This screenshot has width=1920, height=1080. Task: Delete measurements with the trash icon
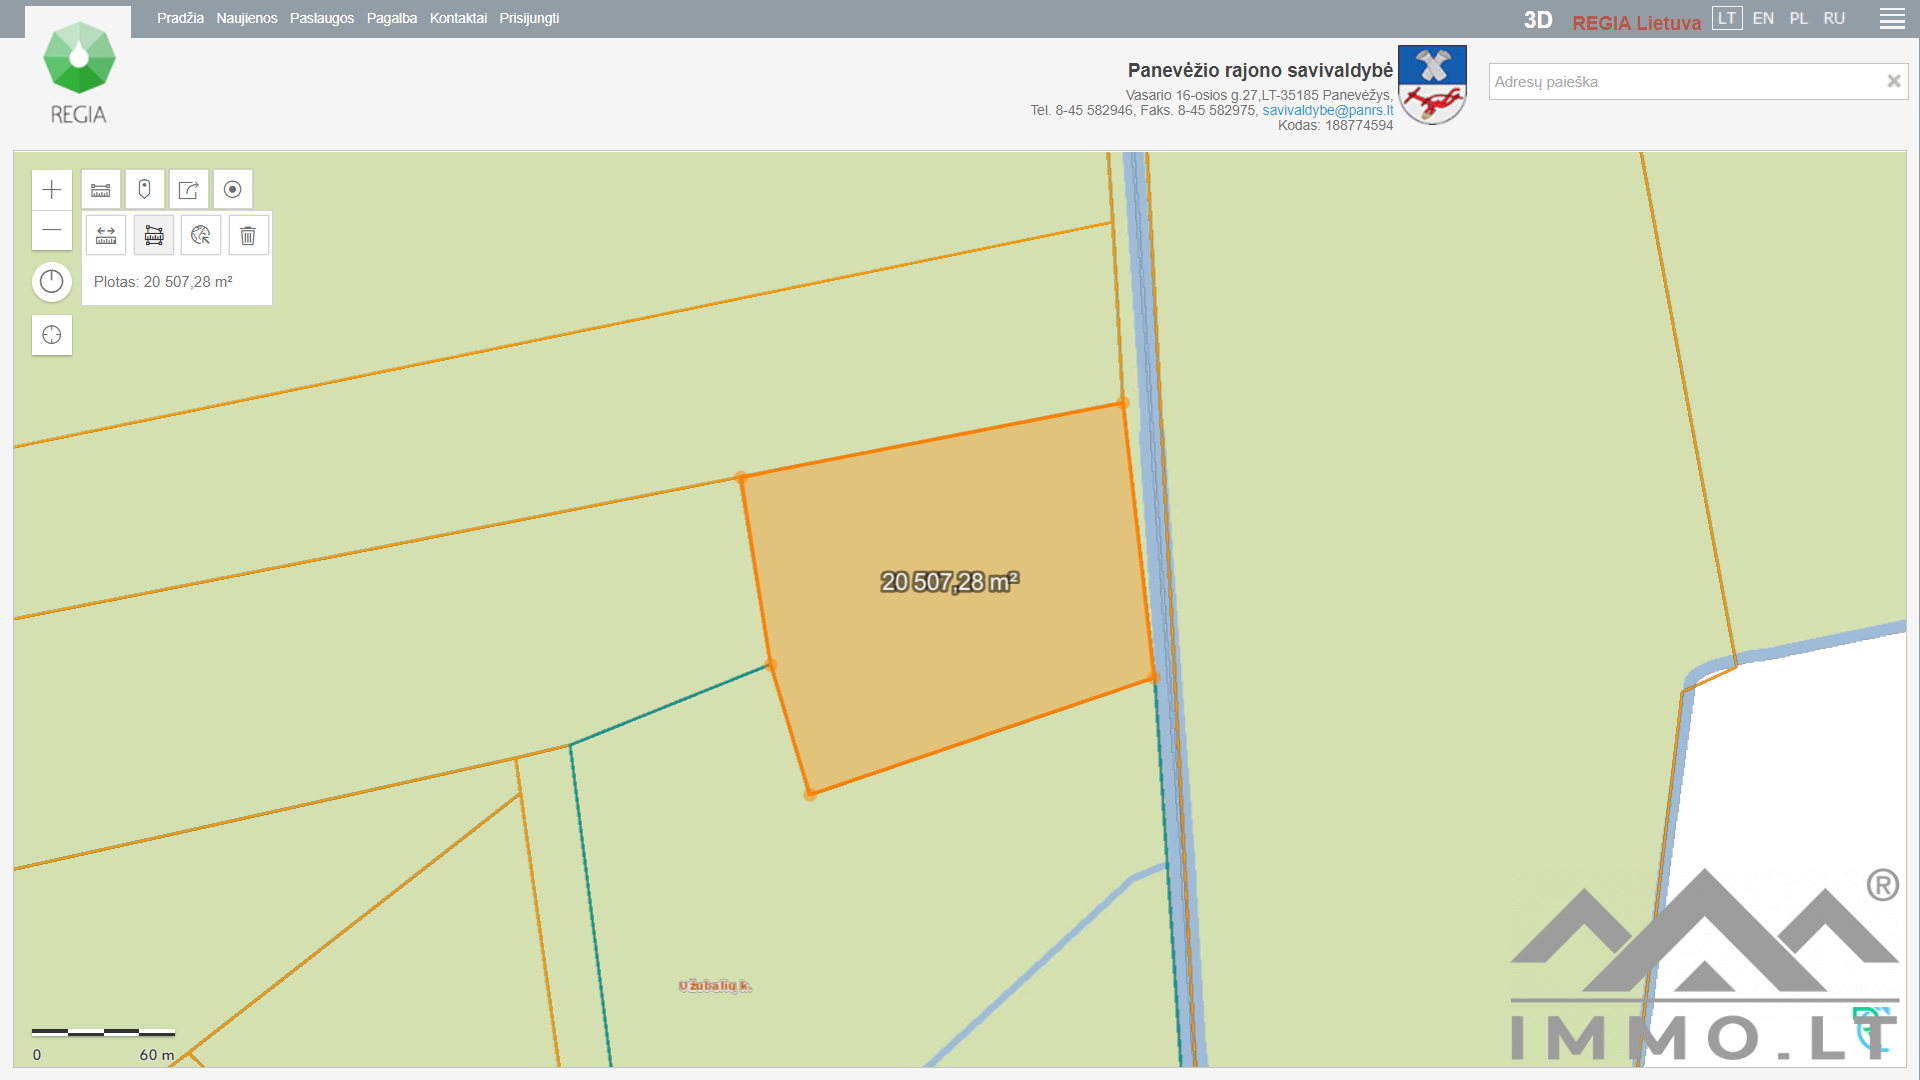(x=248, y=236)
